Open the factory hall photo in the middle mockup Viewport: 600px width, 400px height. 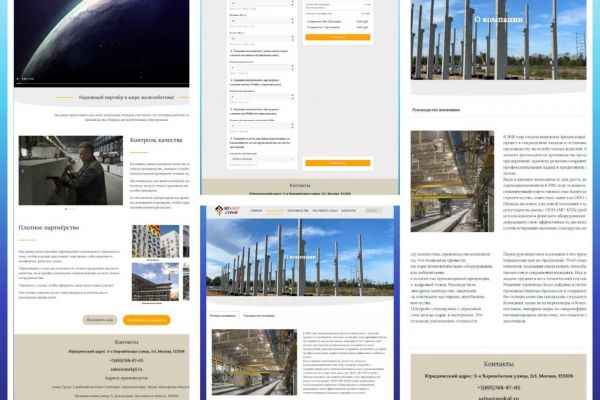pyautogui.click(x=254, y=362)
